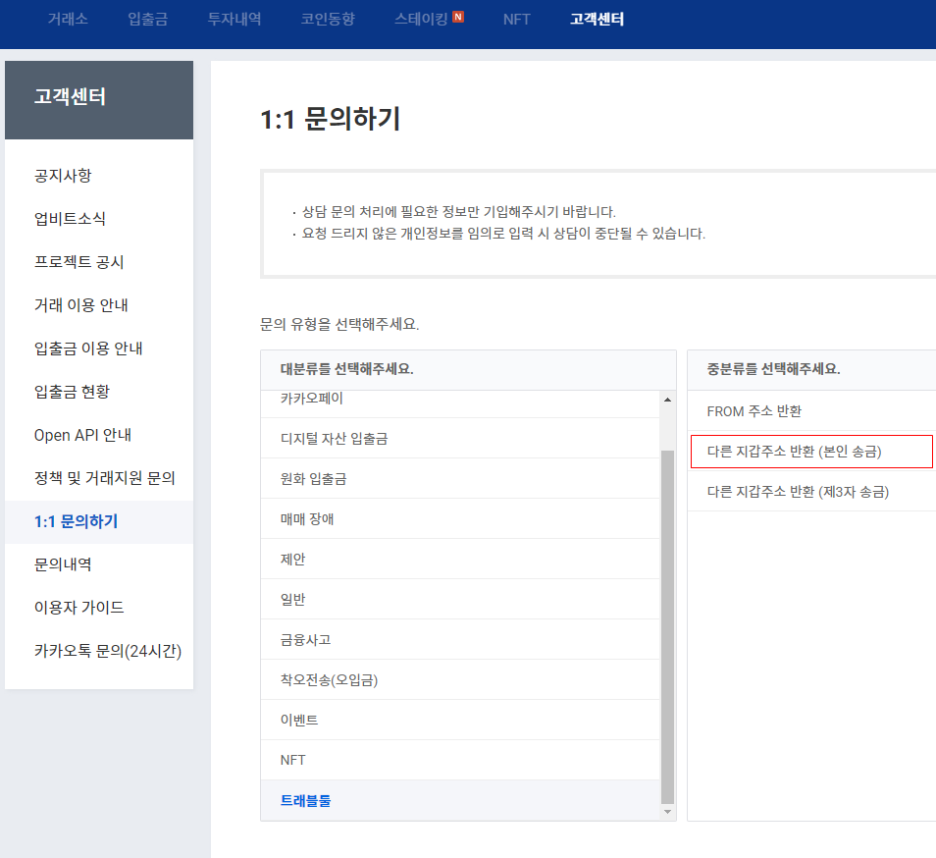Screen dimensions: 936x858
Task: Click category list scroll-up arrow
Action: coord(667,399)
